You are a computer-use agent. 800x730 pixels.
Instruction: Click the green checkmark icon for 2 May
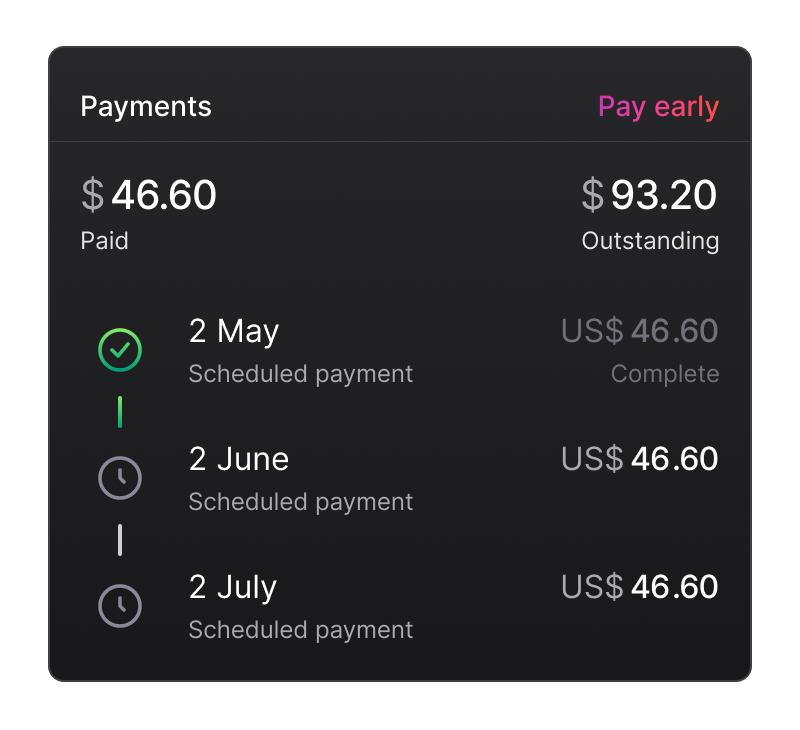[120, 351]
